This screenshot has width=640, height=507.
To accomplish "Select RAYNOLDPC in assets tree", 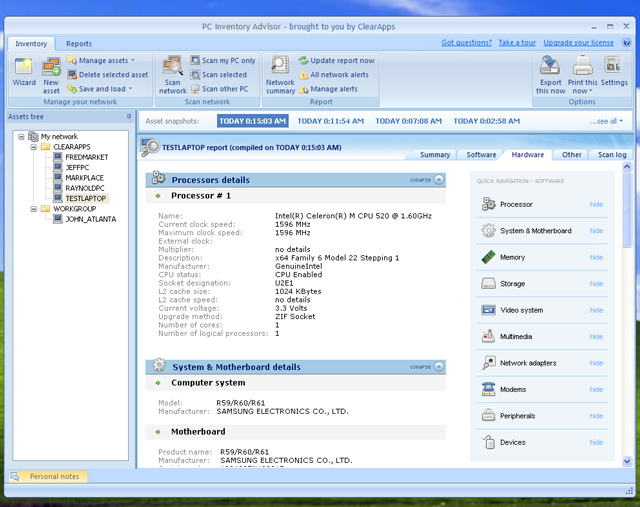I will click(85, 188).
